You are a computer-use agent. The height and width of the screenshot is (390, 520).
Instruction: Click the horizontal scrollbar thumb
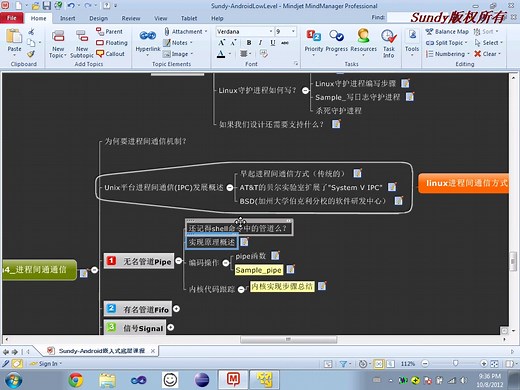point(288,339)
